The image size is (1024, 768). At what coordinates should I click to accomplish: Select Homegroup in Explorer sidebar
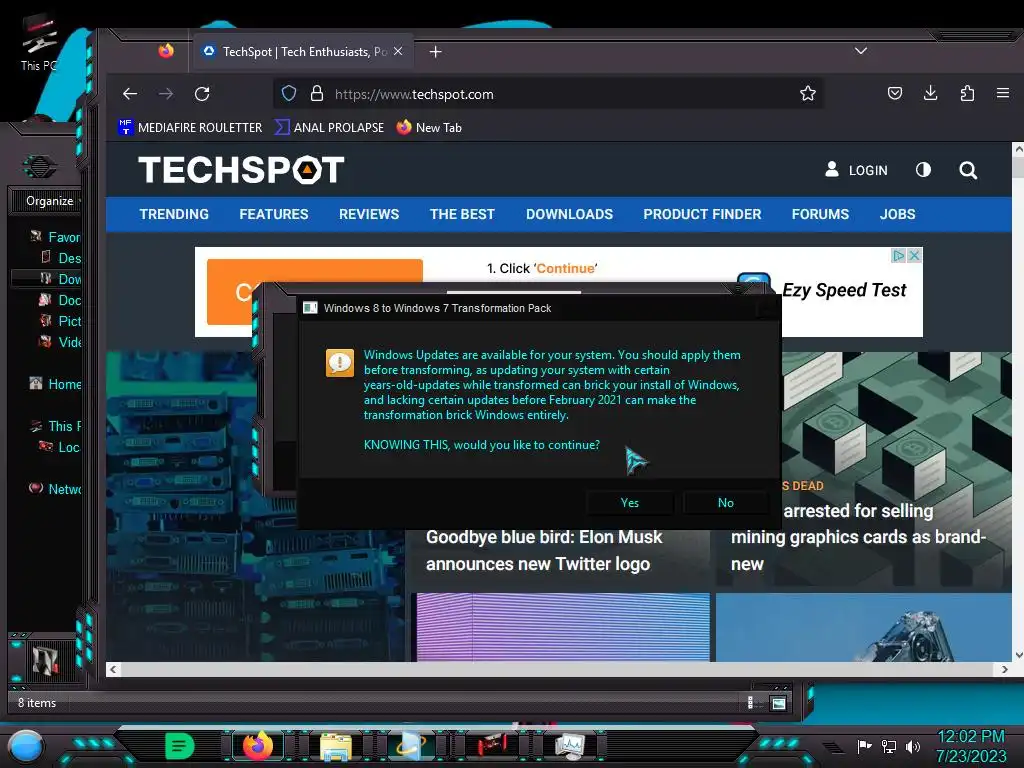[56, 384]
